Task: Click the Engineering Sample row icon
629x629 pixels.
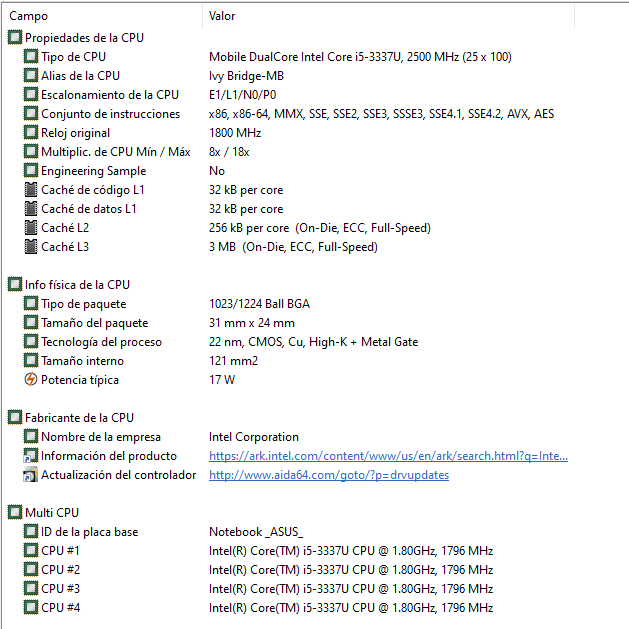Action: 31,170
